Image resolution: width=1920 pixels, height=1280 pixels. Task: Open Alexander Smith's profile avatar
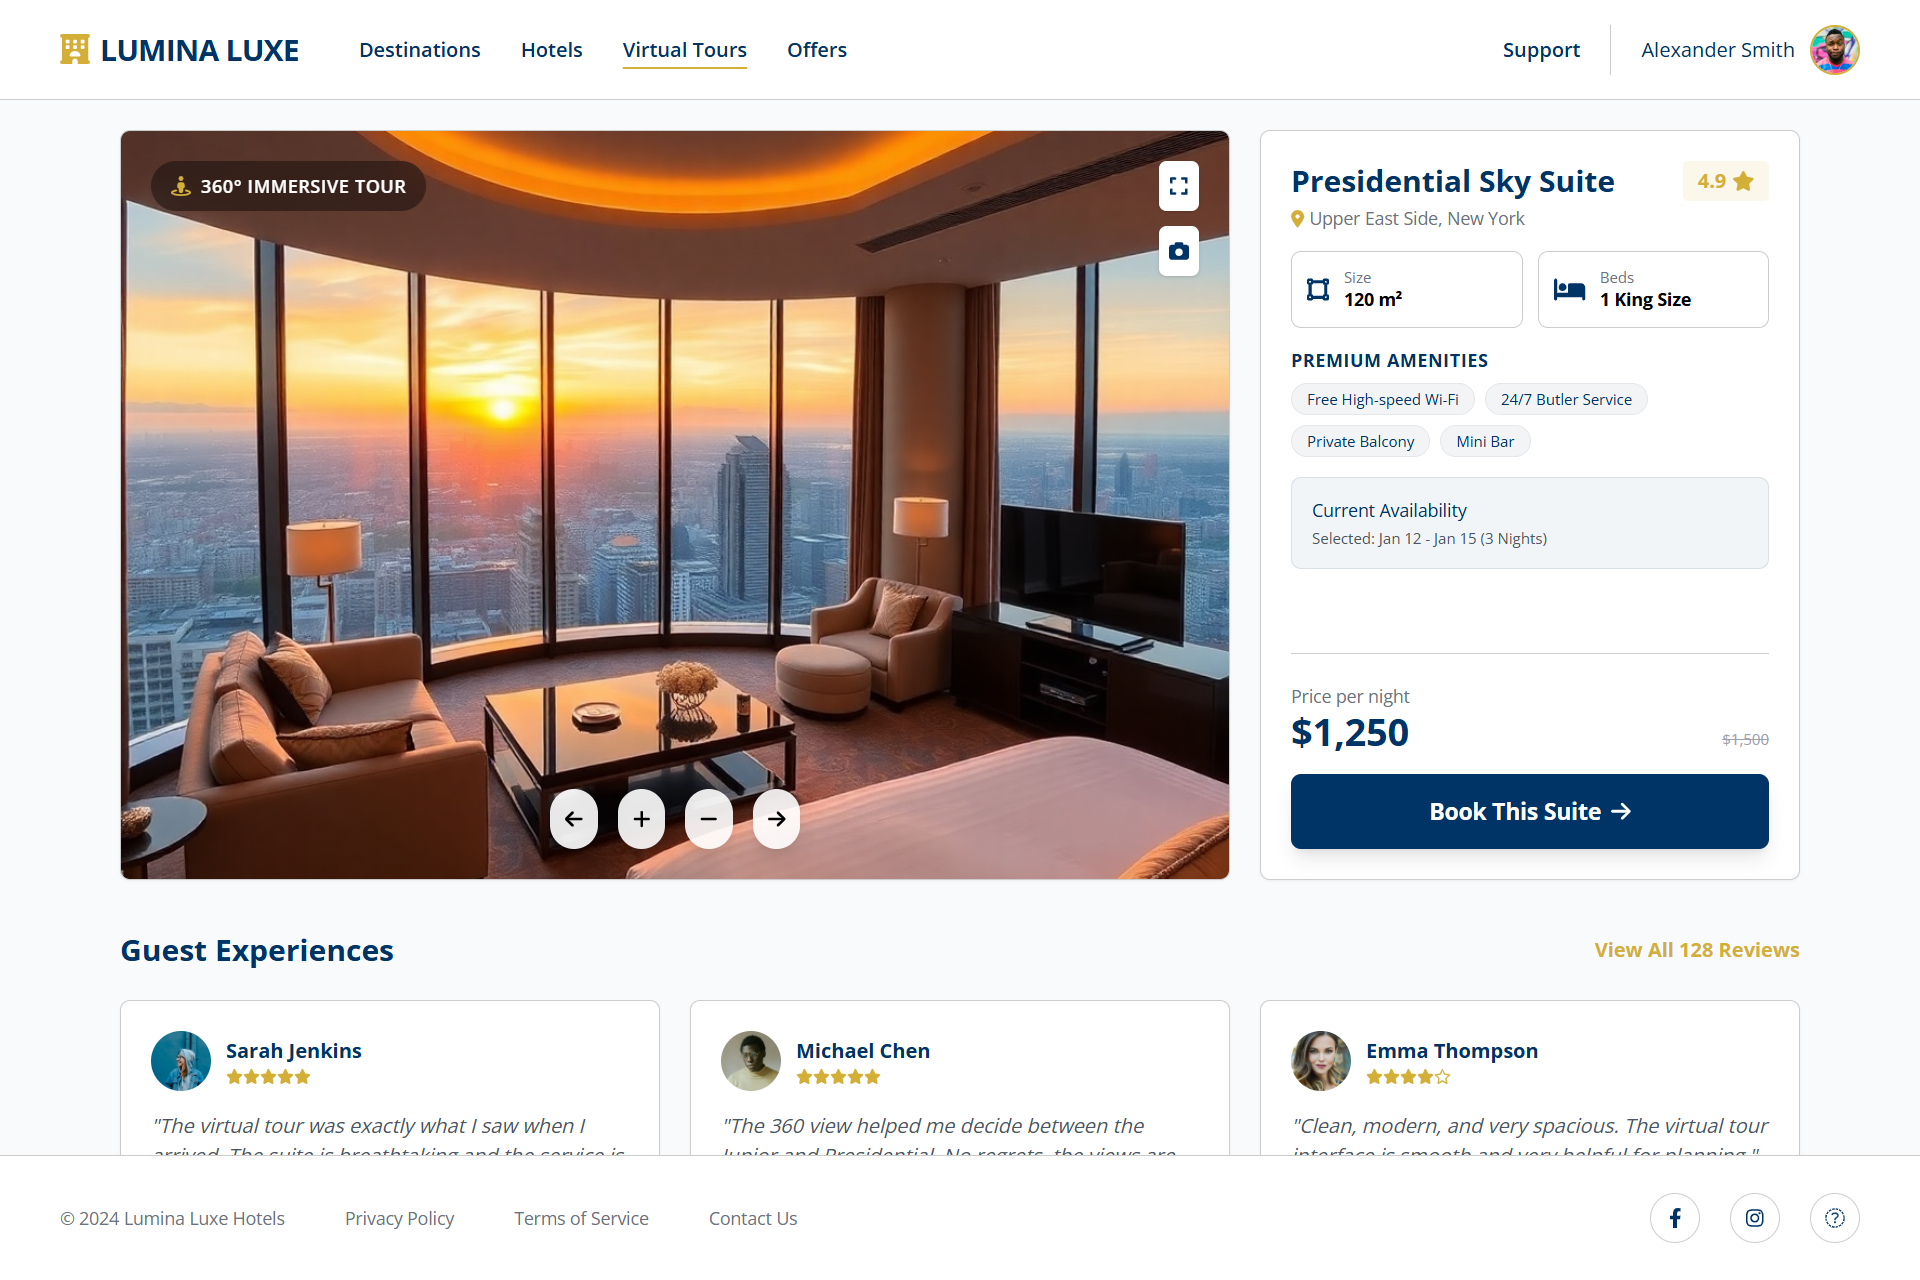pos(1835,50)
